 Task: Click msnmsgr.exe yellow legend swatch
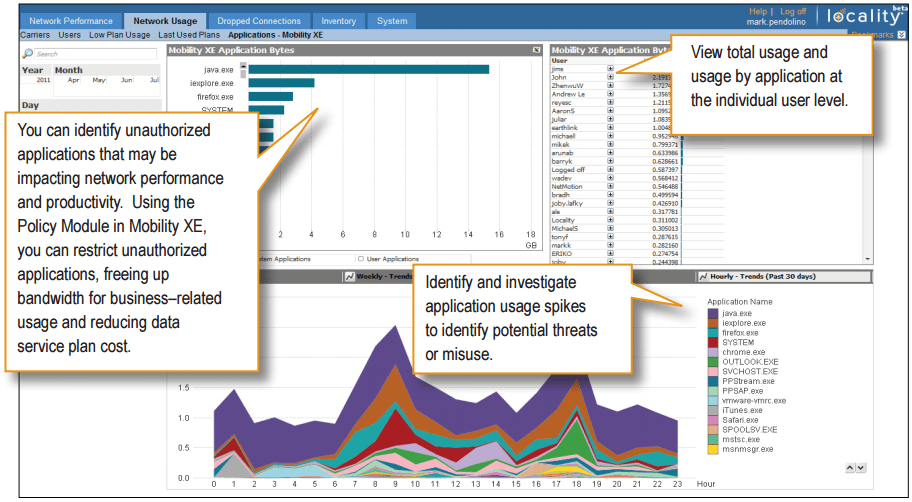coord(713,449)
